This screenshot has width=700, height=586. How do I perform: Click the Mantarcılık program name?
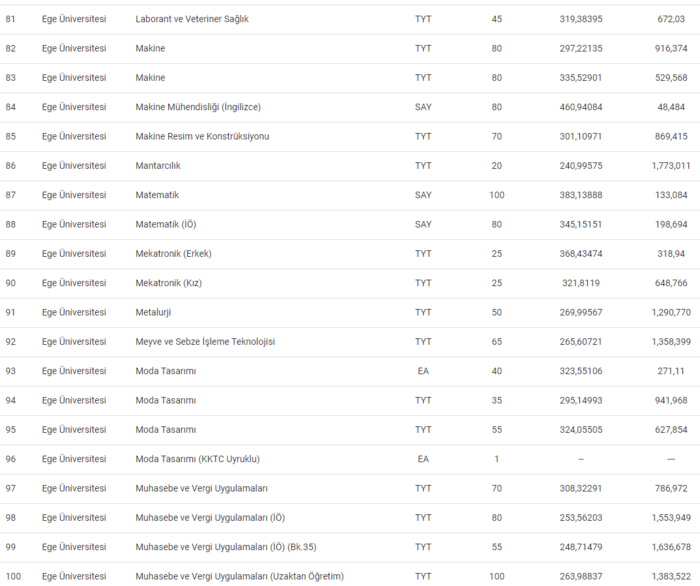158,166
